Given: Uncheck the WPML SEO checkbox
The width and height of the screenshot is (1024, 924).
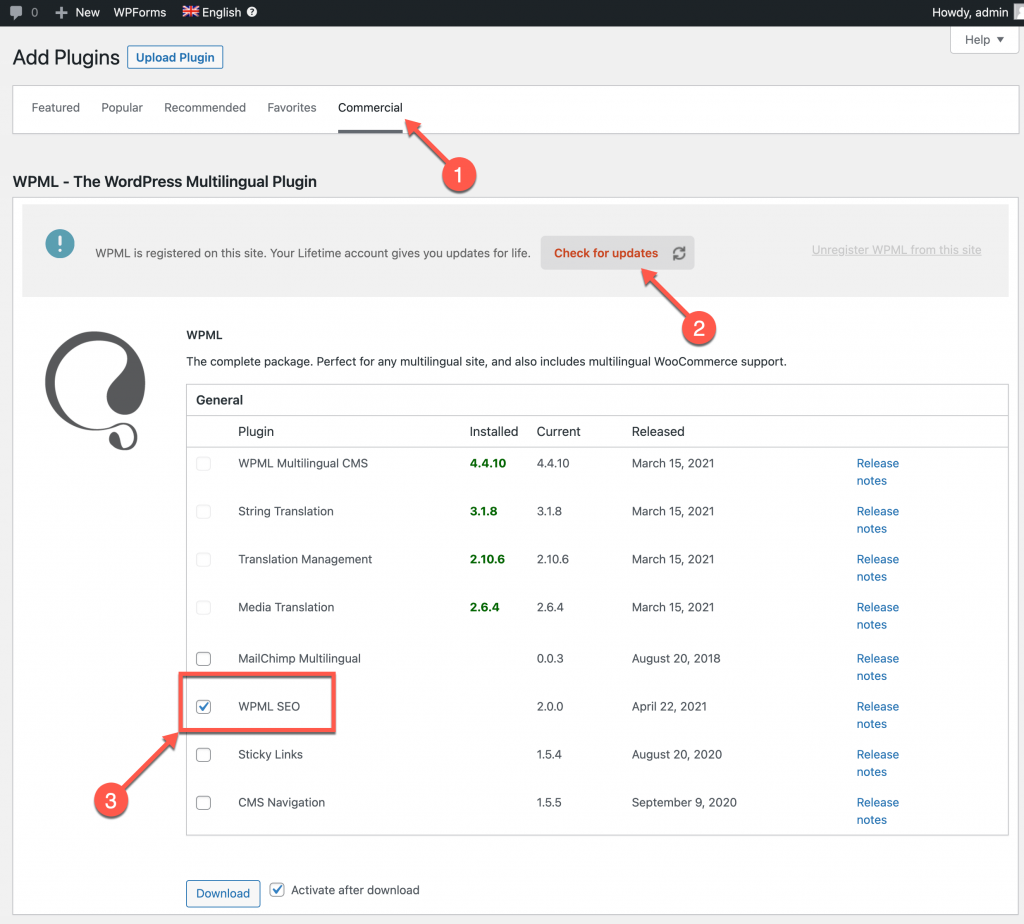Looking at the screenshot, I should [204, 707].
